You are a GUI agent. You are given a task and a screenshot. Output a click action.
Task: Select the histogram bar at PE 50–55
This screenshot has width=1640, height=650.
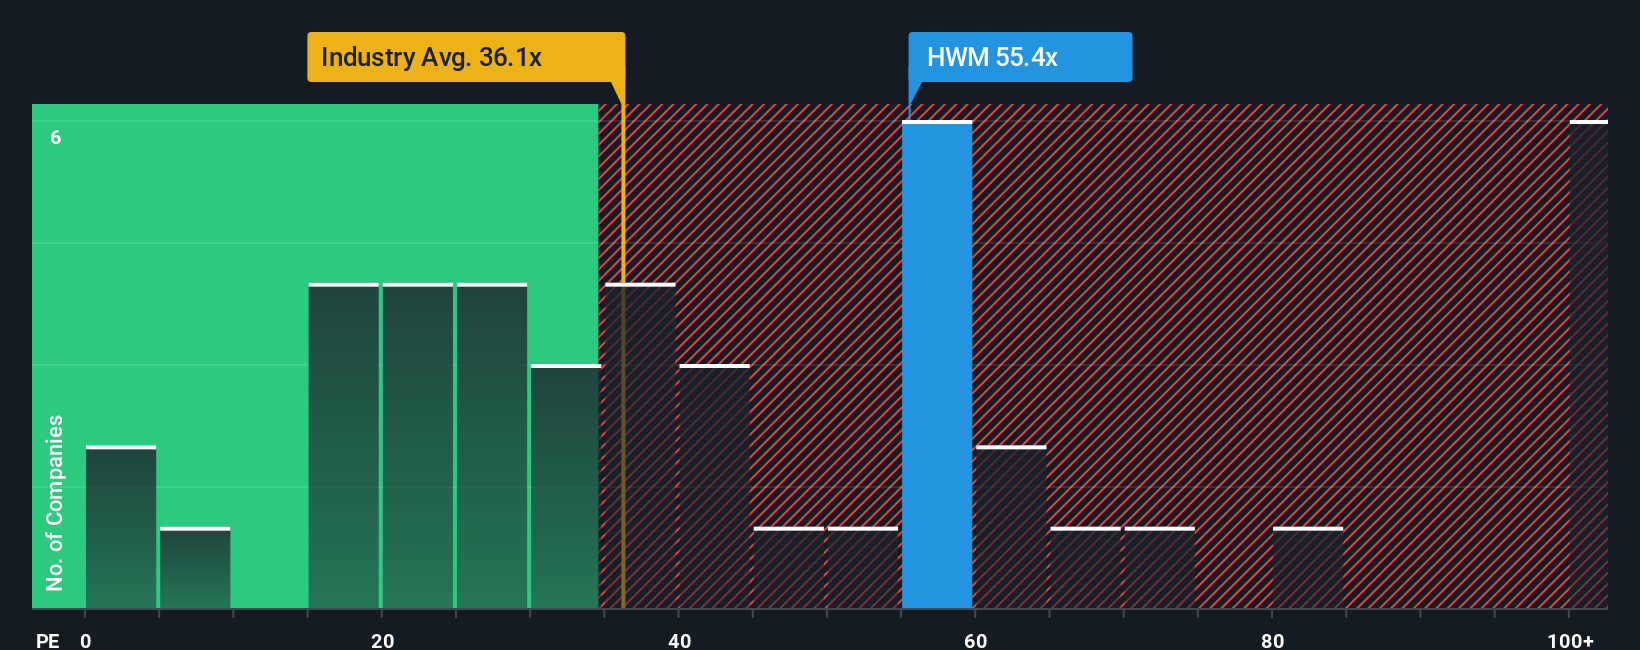coord(863,568)
